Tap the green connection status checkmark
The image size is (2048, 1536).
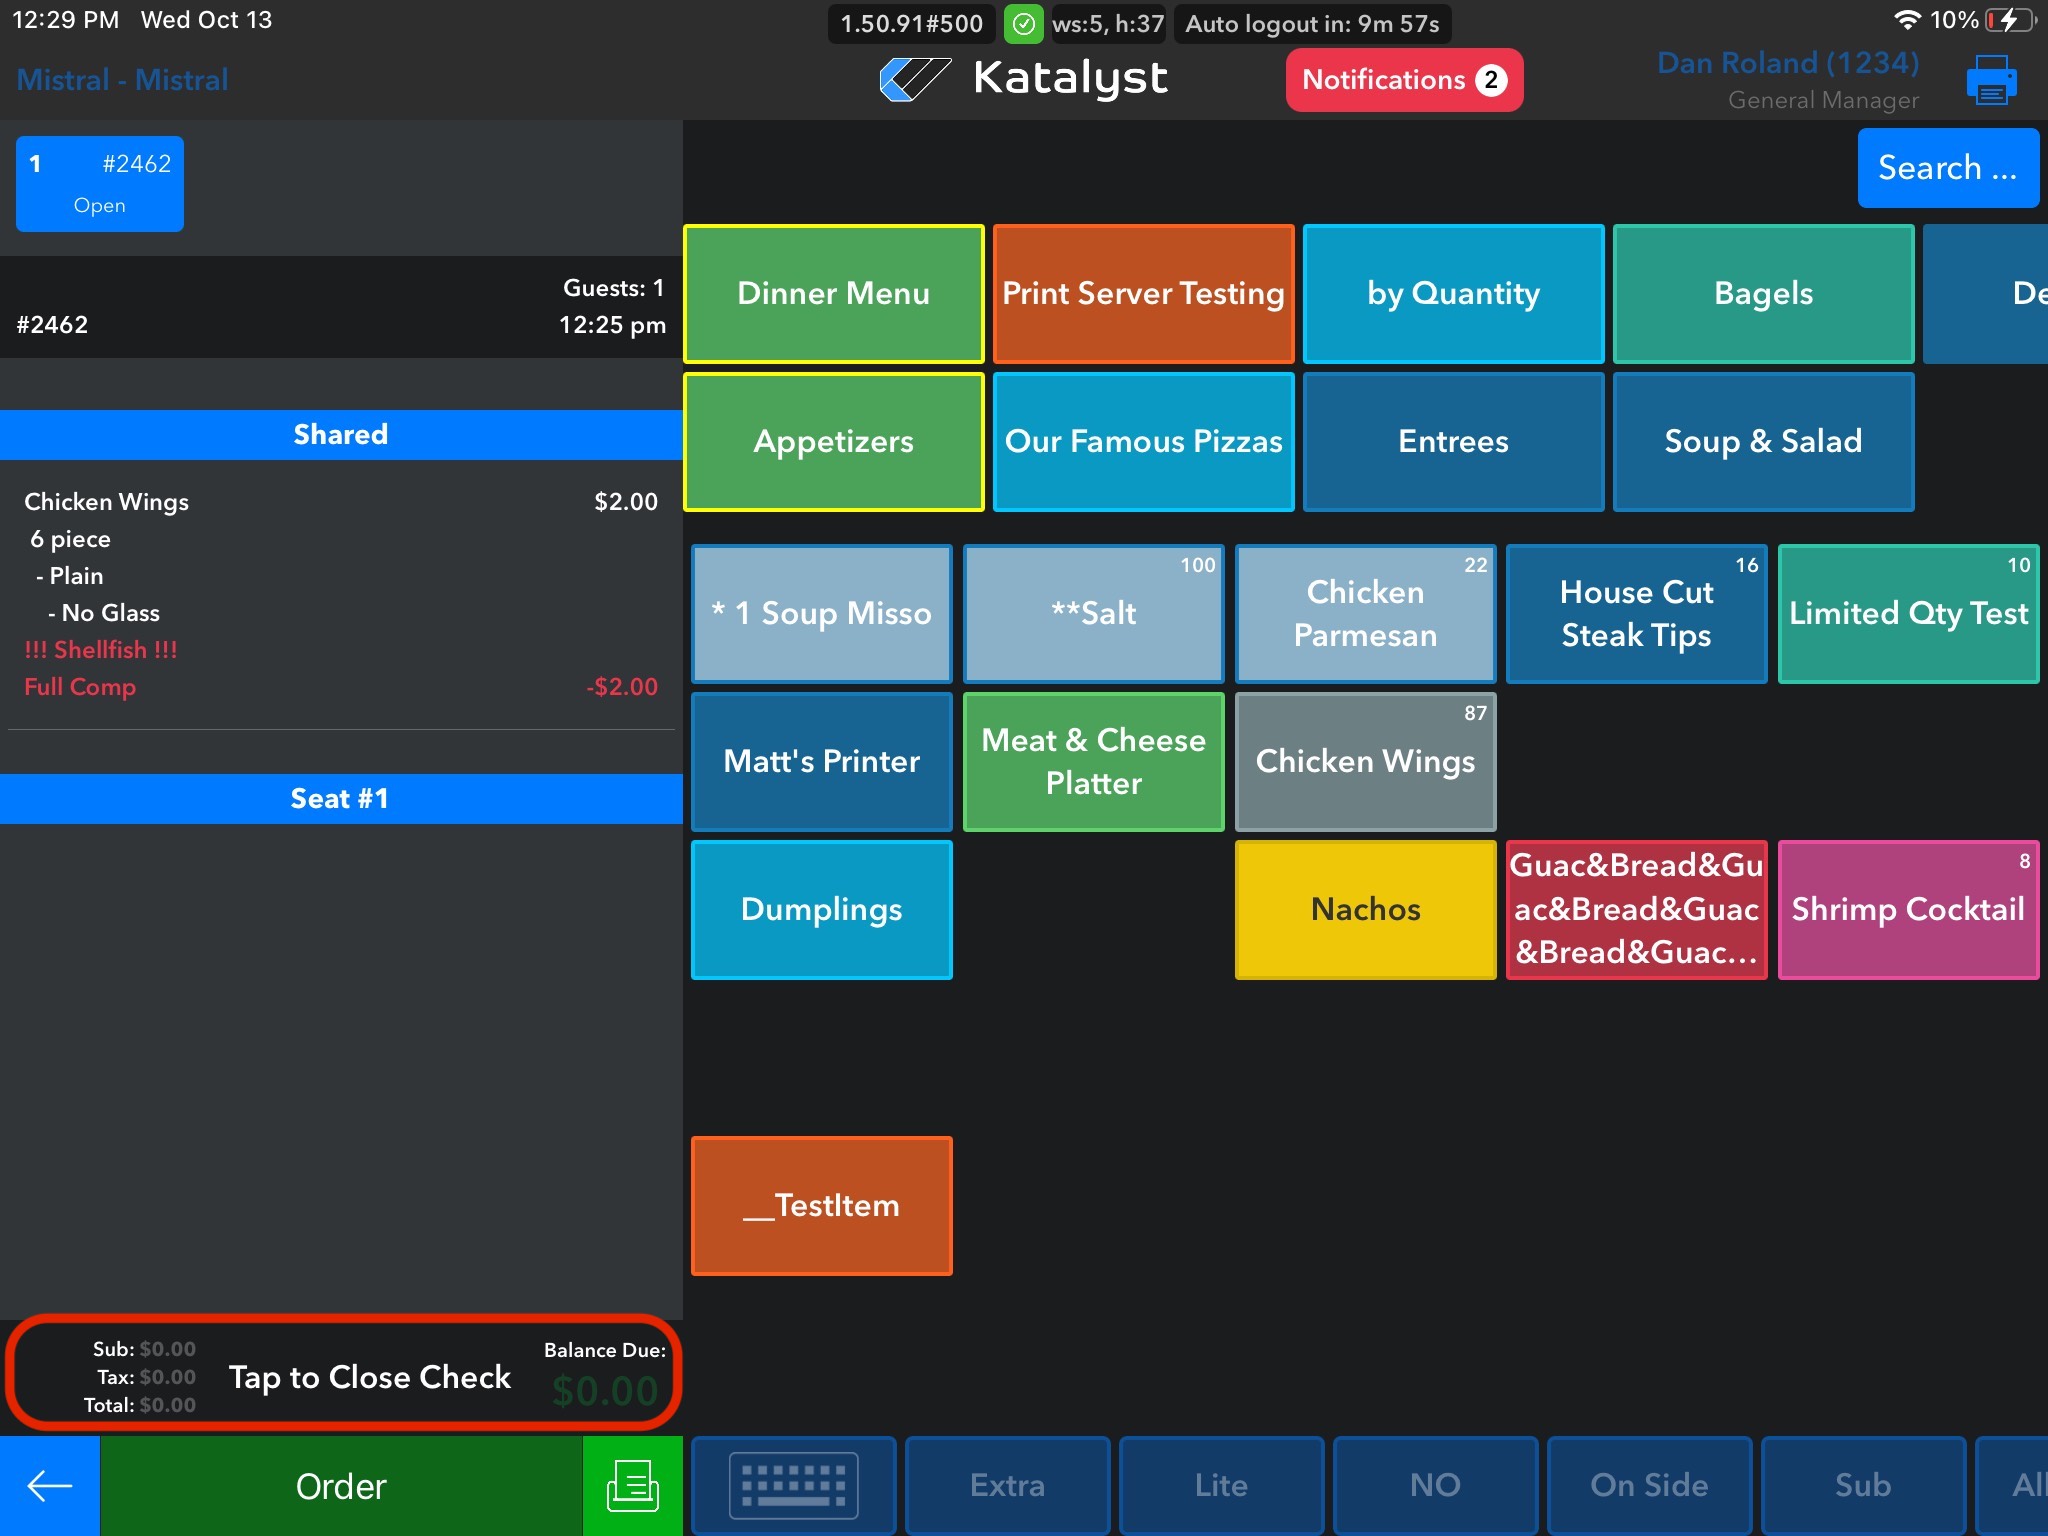click(x=1023, y=24)
